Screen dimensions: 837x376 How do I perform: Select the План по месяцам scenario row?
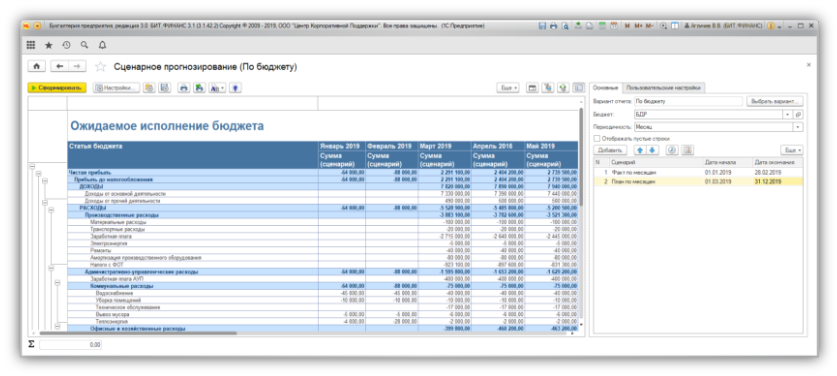click(698, 182)
